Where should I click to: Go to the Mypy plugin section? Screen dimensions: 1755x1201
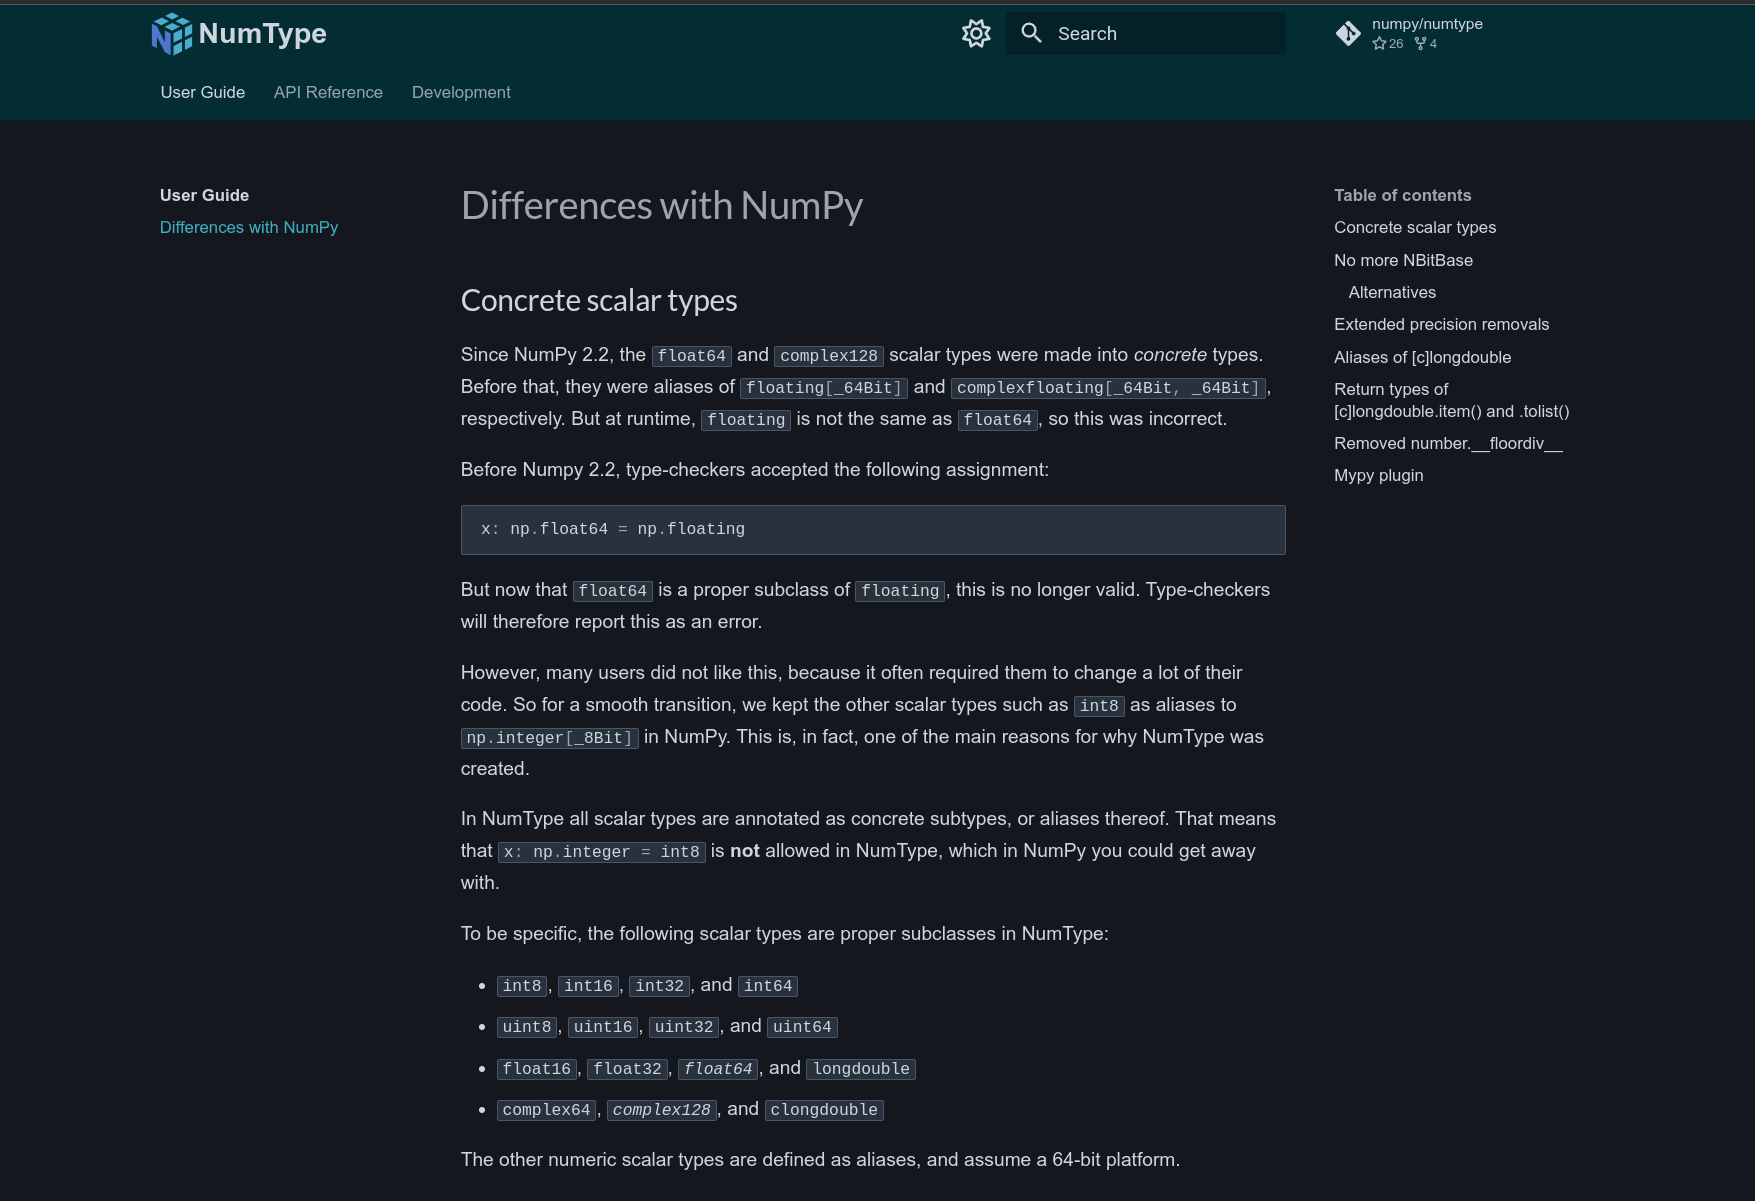tap(1378, 475)
